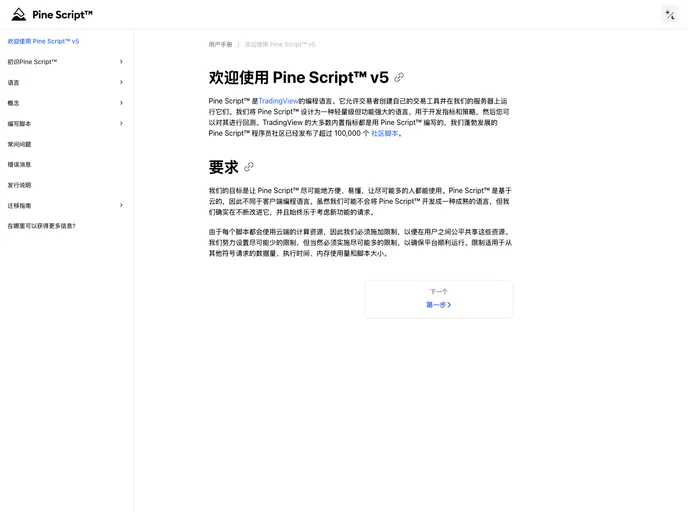Expand the 迁移指南 chevron

pos(121,205)
